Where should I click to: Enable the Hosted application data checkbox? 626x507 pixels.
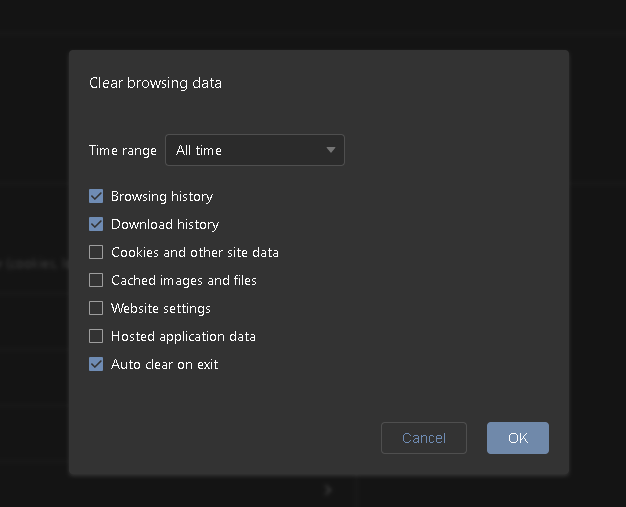[96, 336]
